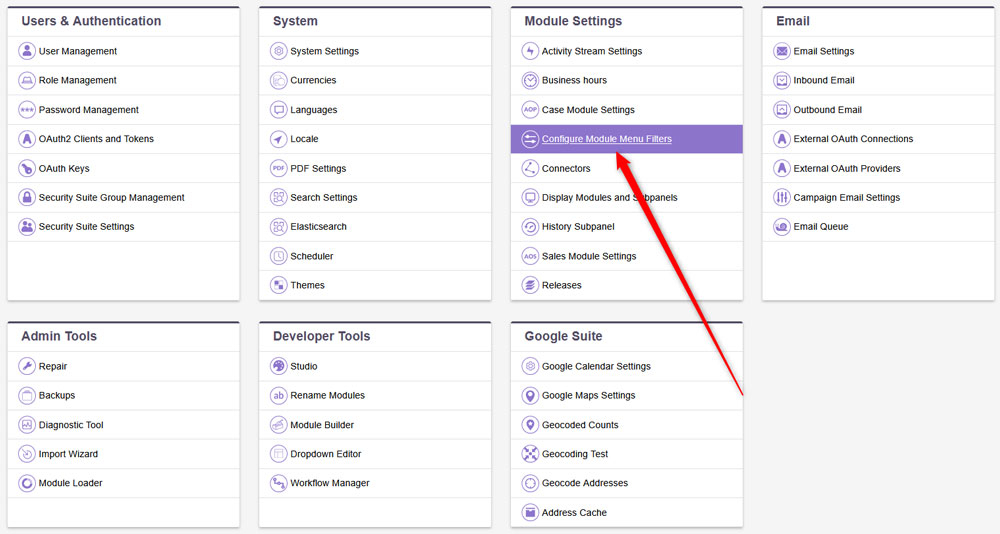Click the Google Maps Settings pin icon
This screenshot has width=1000, height=534.
click(x=530, y=396)
